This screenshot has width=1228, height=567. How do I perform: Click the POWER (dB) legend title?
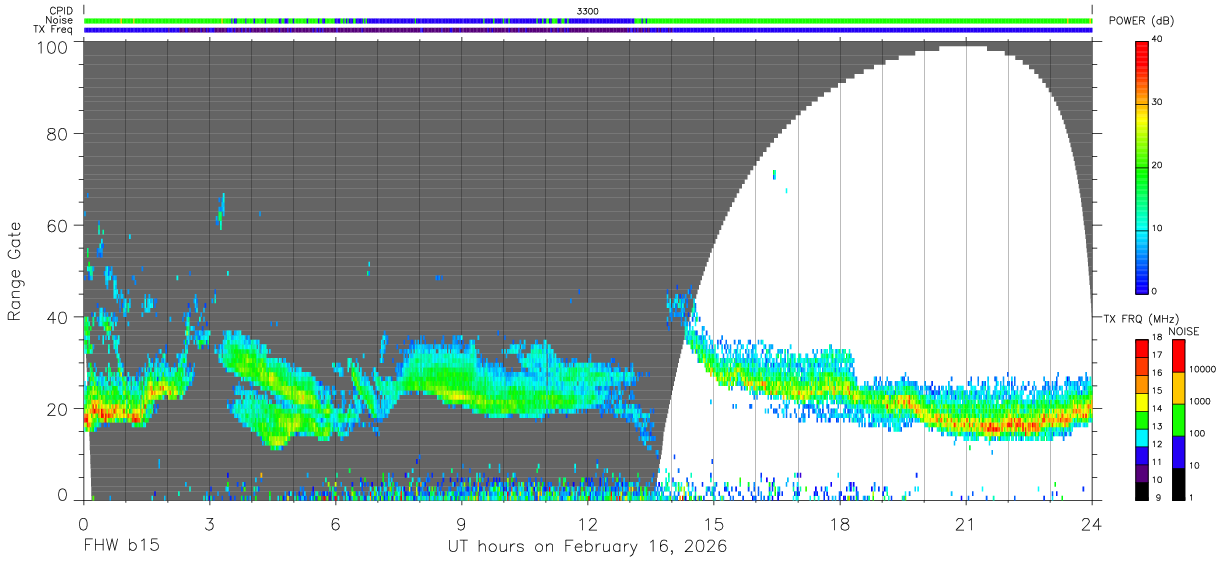pyautogui.click(x=1140, y=22)
